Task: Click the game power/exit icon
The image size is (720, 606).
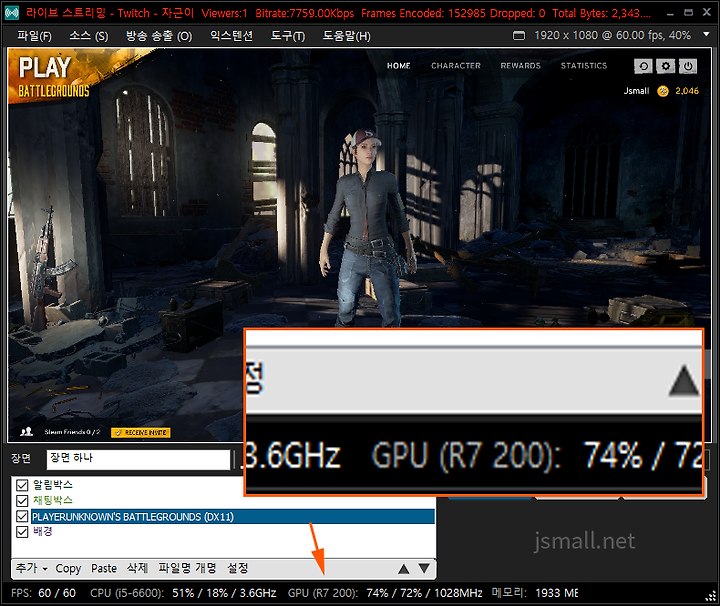Action: point(687,66)
